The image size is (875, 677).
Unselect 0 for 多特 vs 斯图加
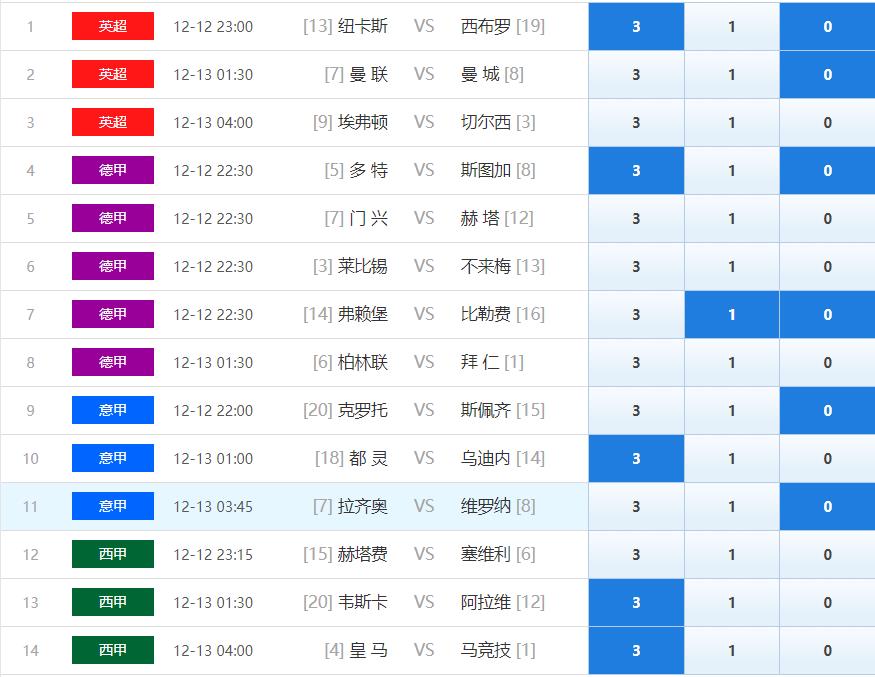pos(828,170)
